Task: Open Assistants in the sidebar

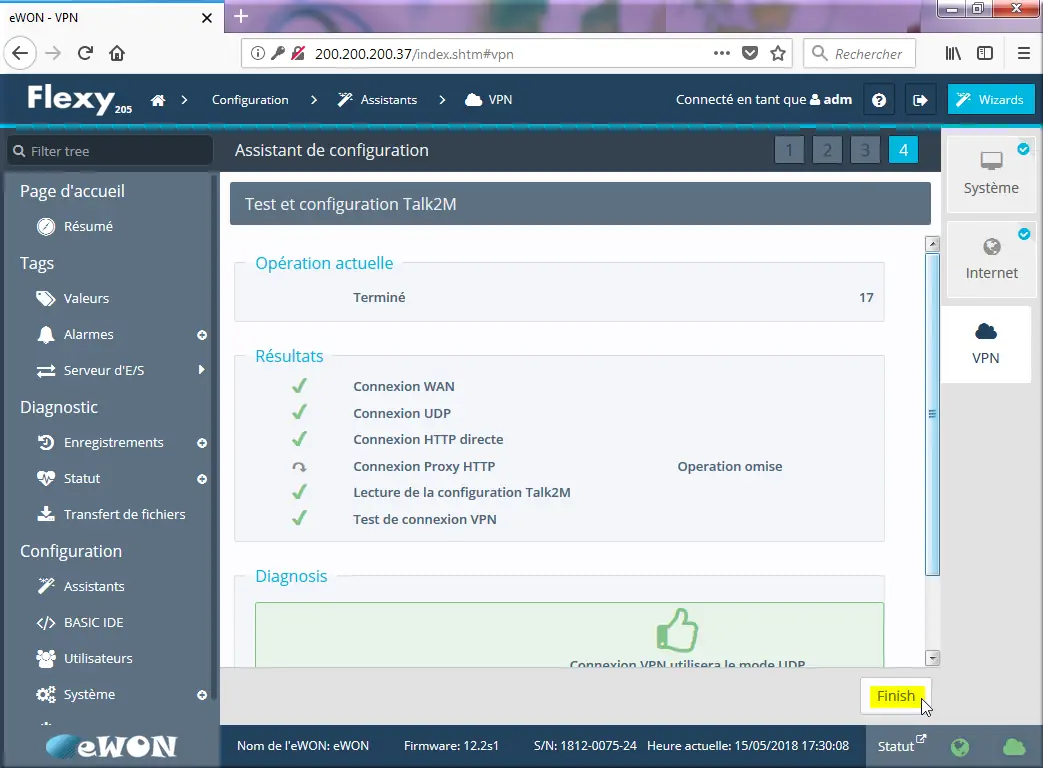Action: click(x=94, y=586)
